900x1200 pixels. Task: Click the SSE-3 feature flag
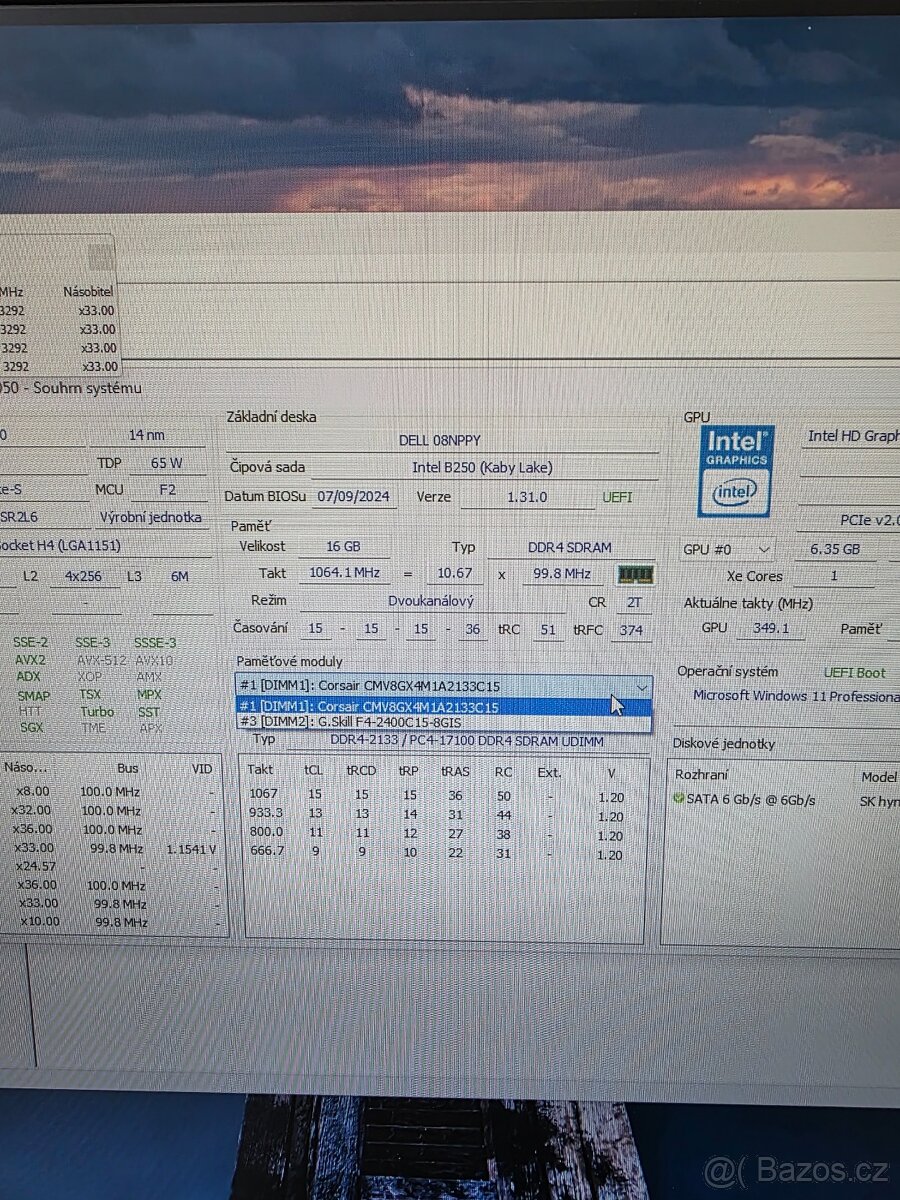click(x=92, y=642)
